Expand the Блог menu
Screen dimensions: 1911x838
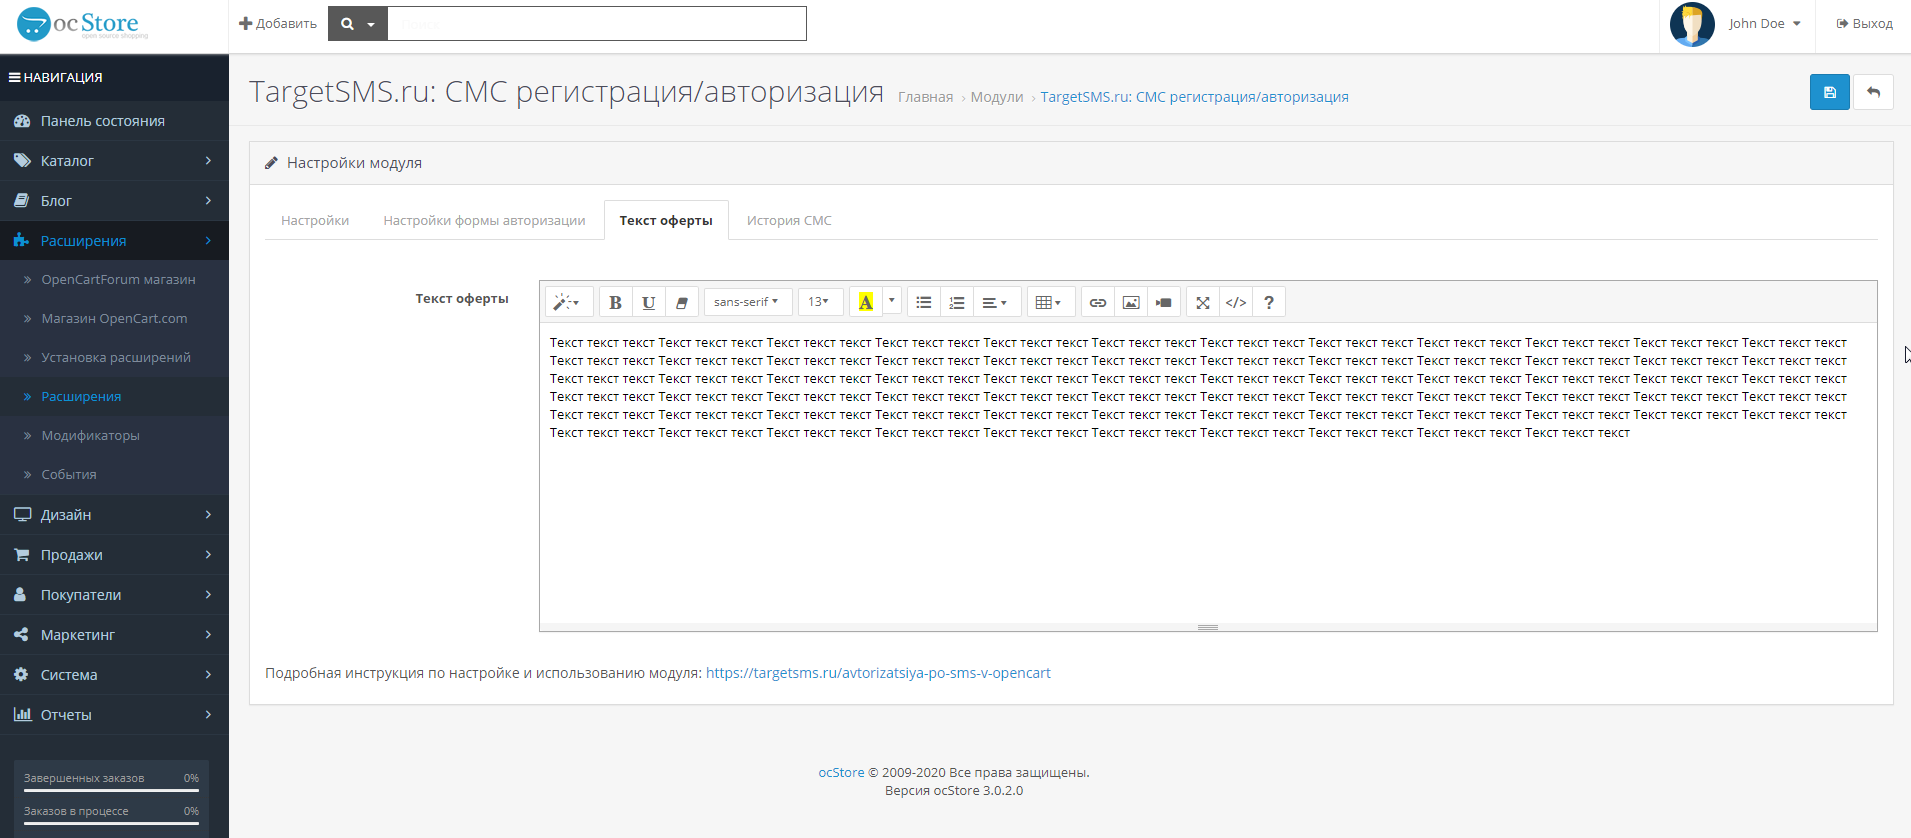[114, 201]
